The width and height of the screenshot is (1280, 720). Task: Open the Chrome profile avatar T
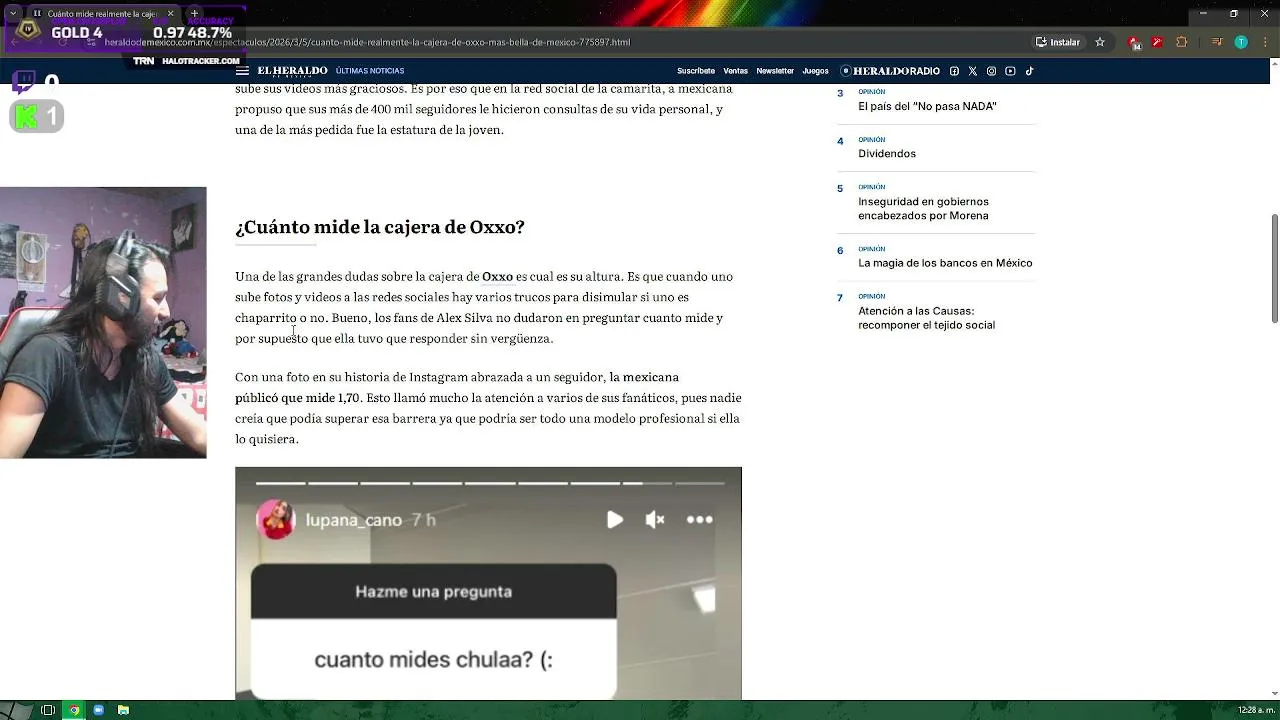coord(1241,42)
